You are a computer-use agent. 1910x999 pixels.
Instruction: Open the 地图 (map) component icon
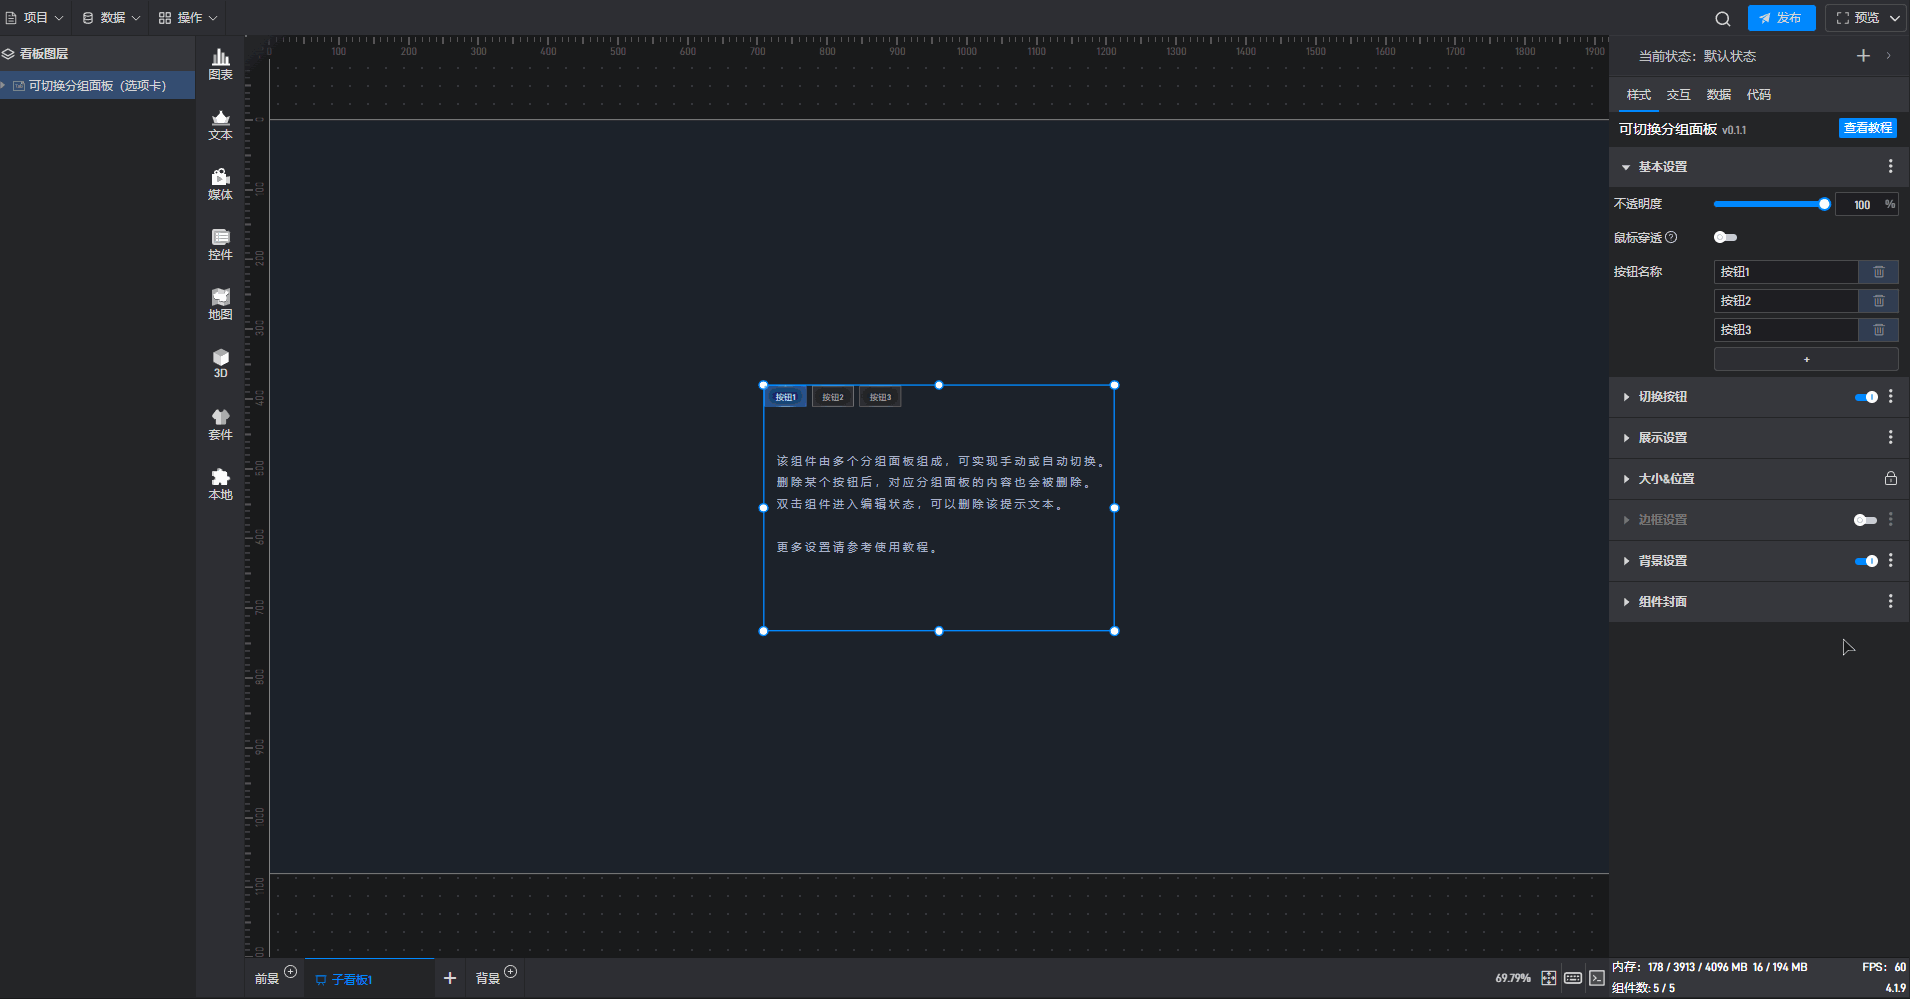click(x=220, y=304)
